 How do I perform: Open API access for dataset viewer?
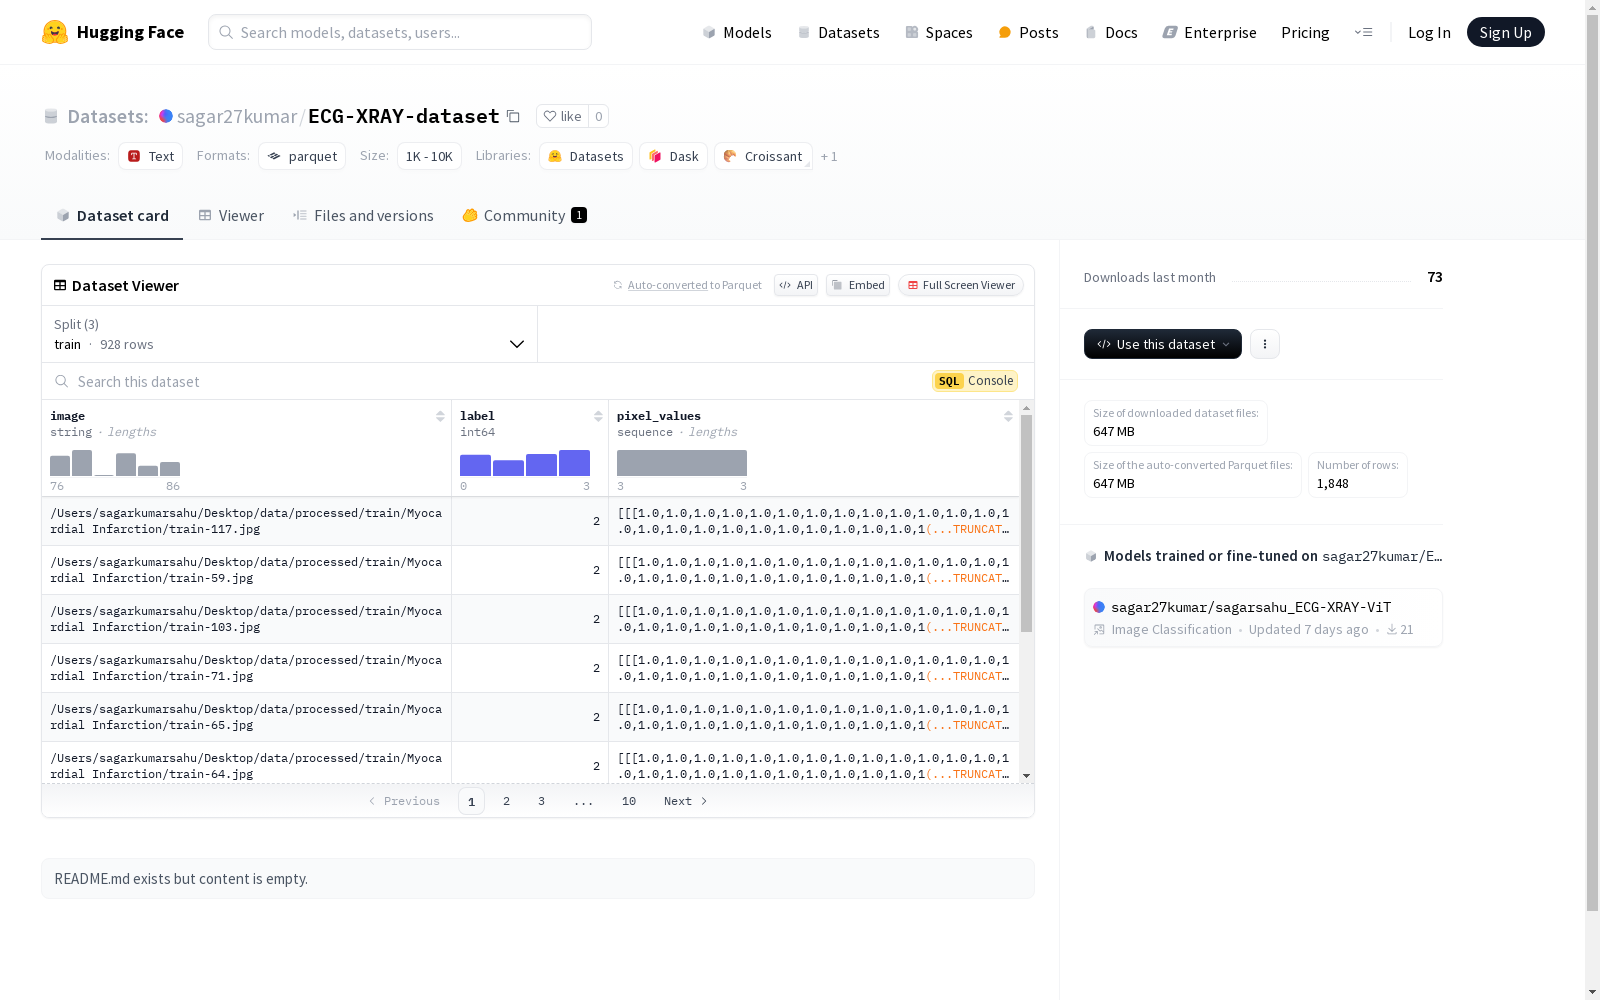(796, 285)
